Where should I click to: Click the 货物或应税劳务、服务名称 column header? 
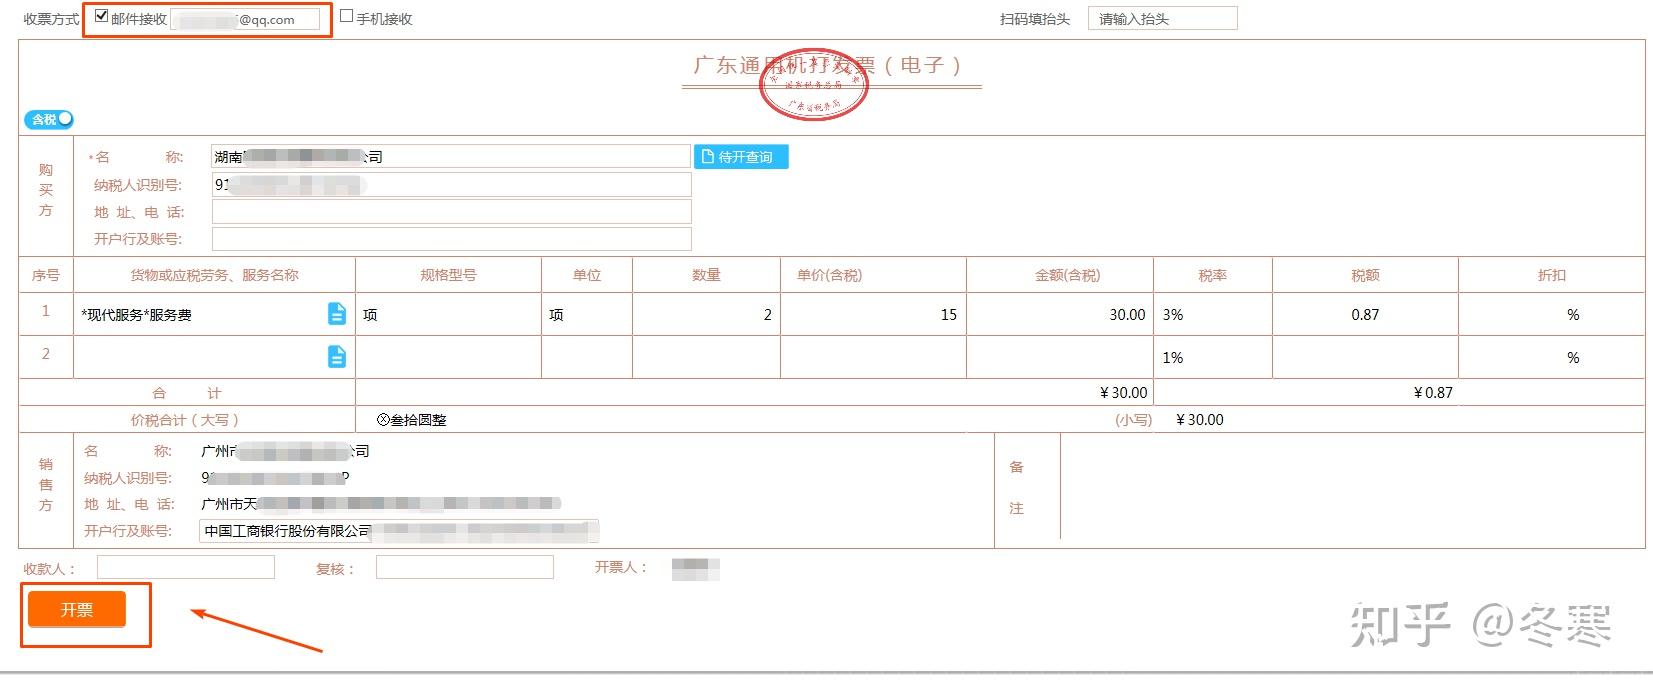214,275
